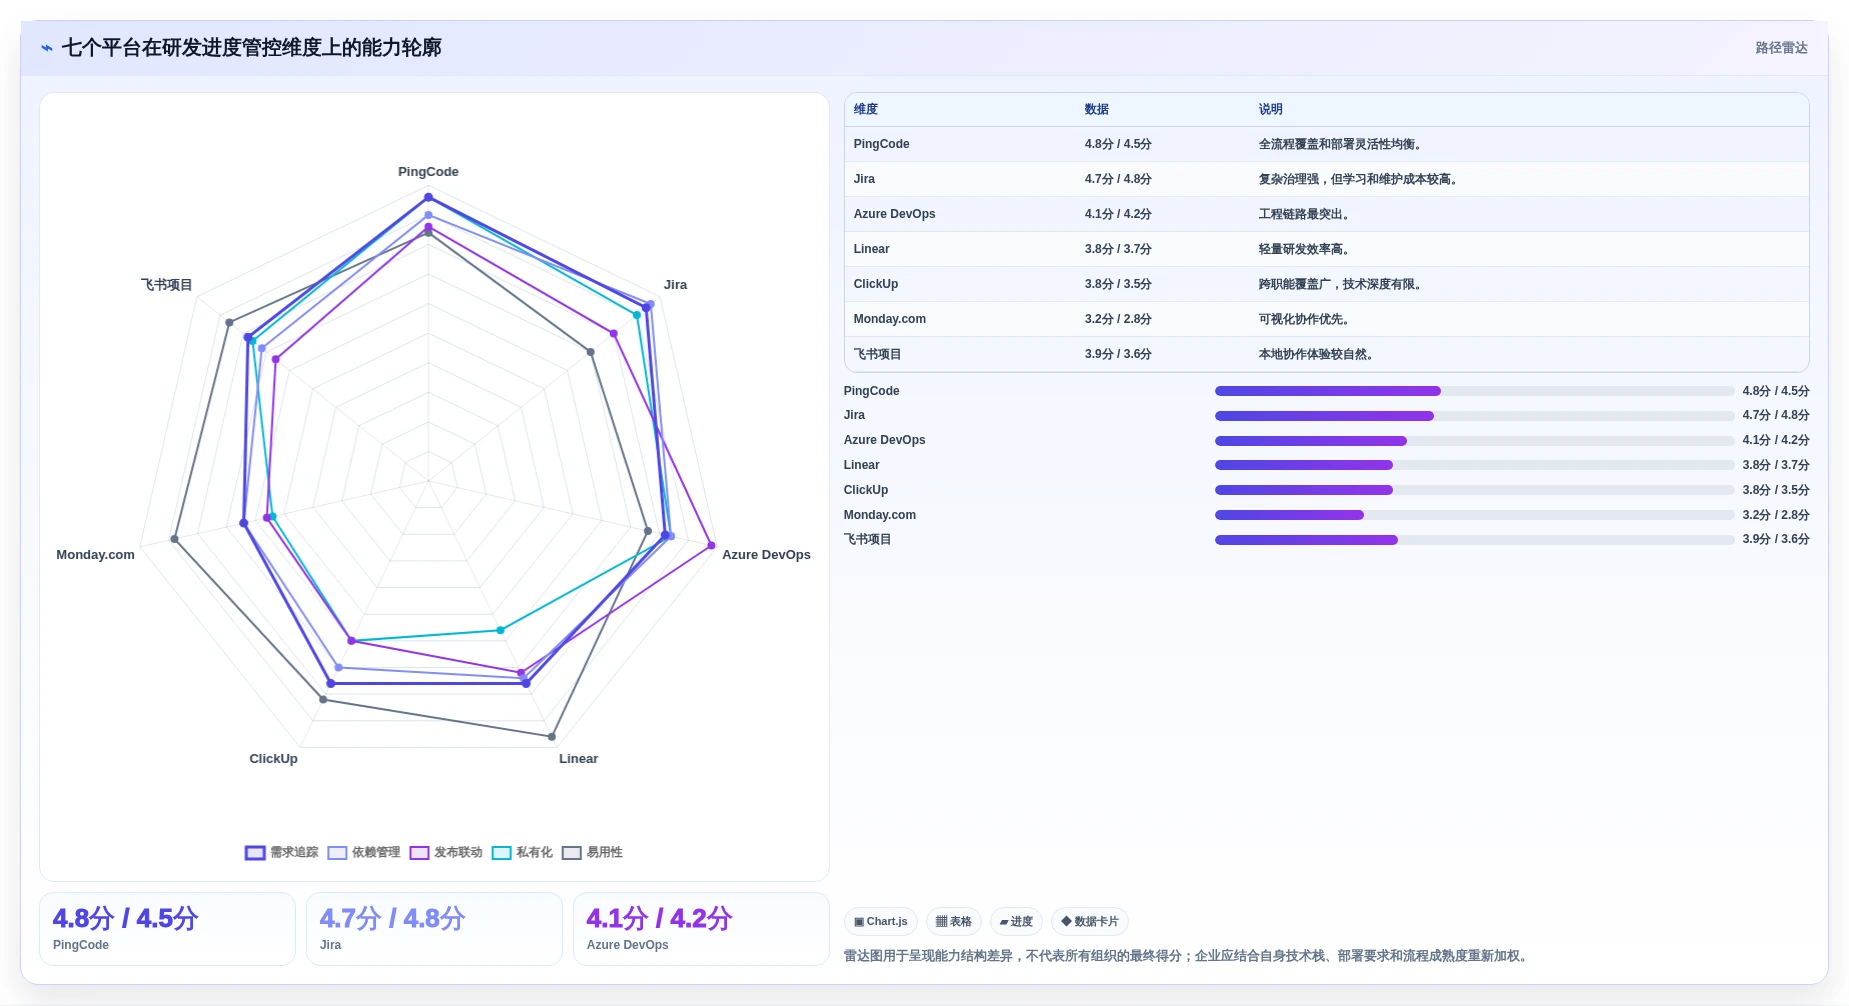
Task: Click description 本地协作体验较自然。
Action: tap(1316, 354)
